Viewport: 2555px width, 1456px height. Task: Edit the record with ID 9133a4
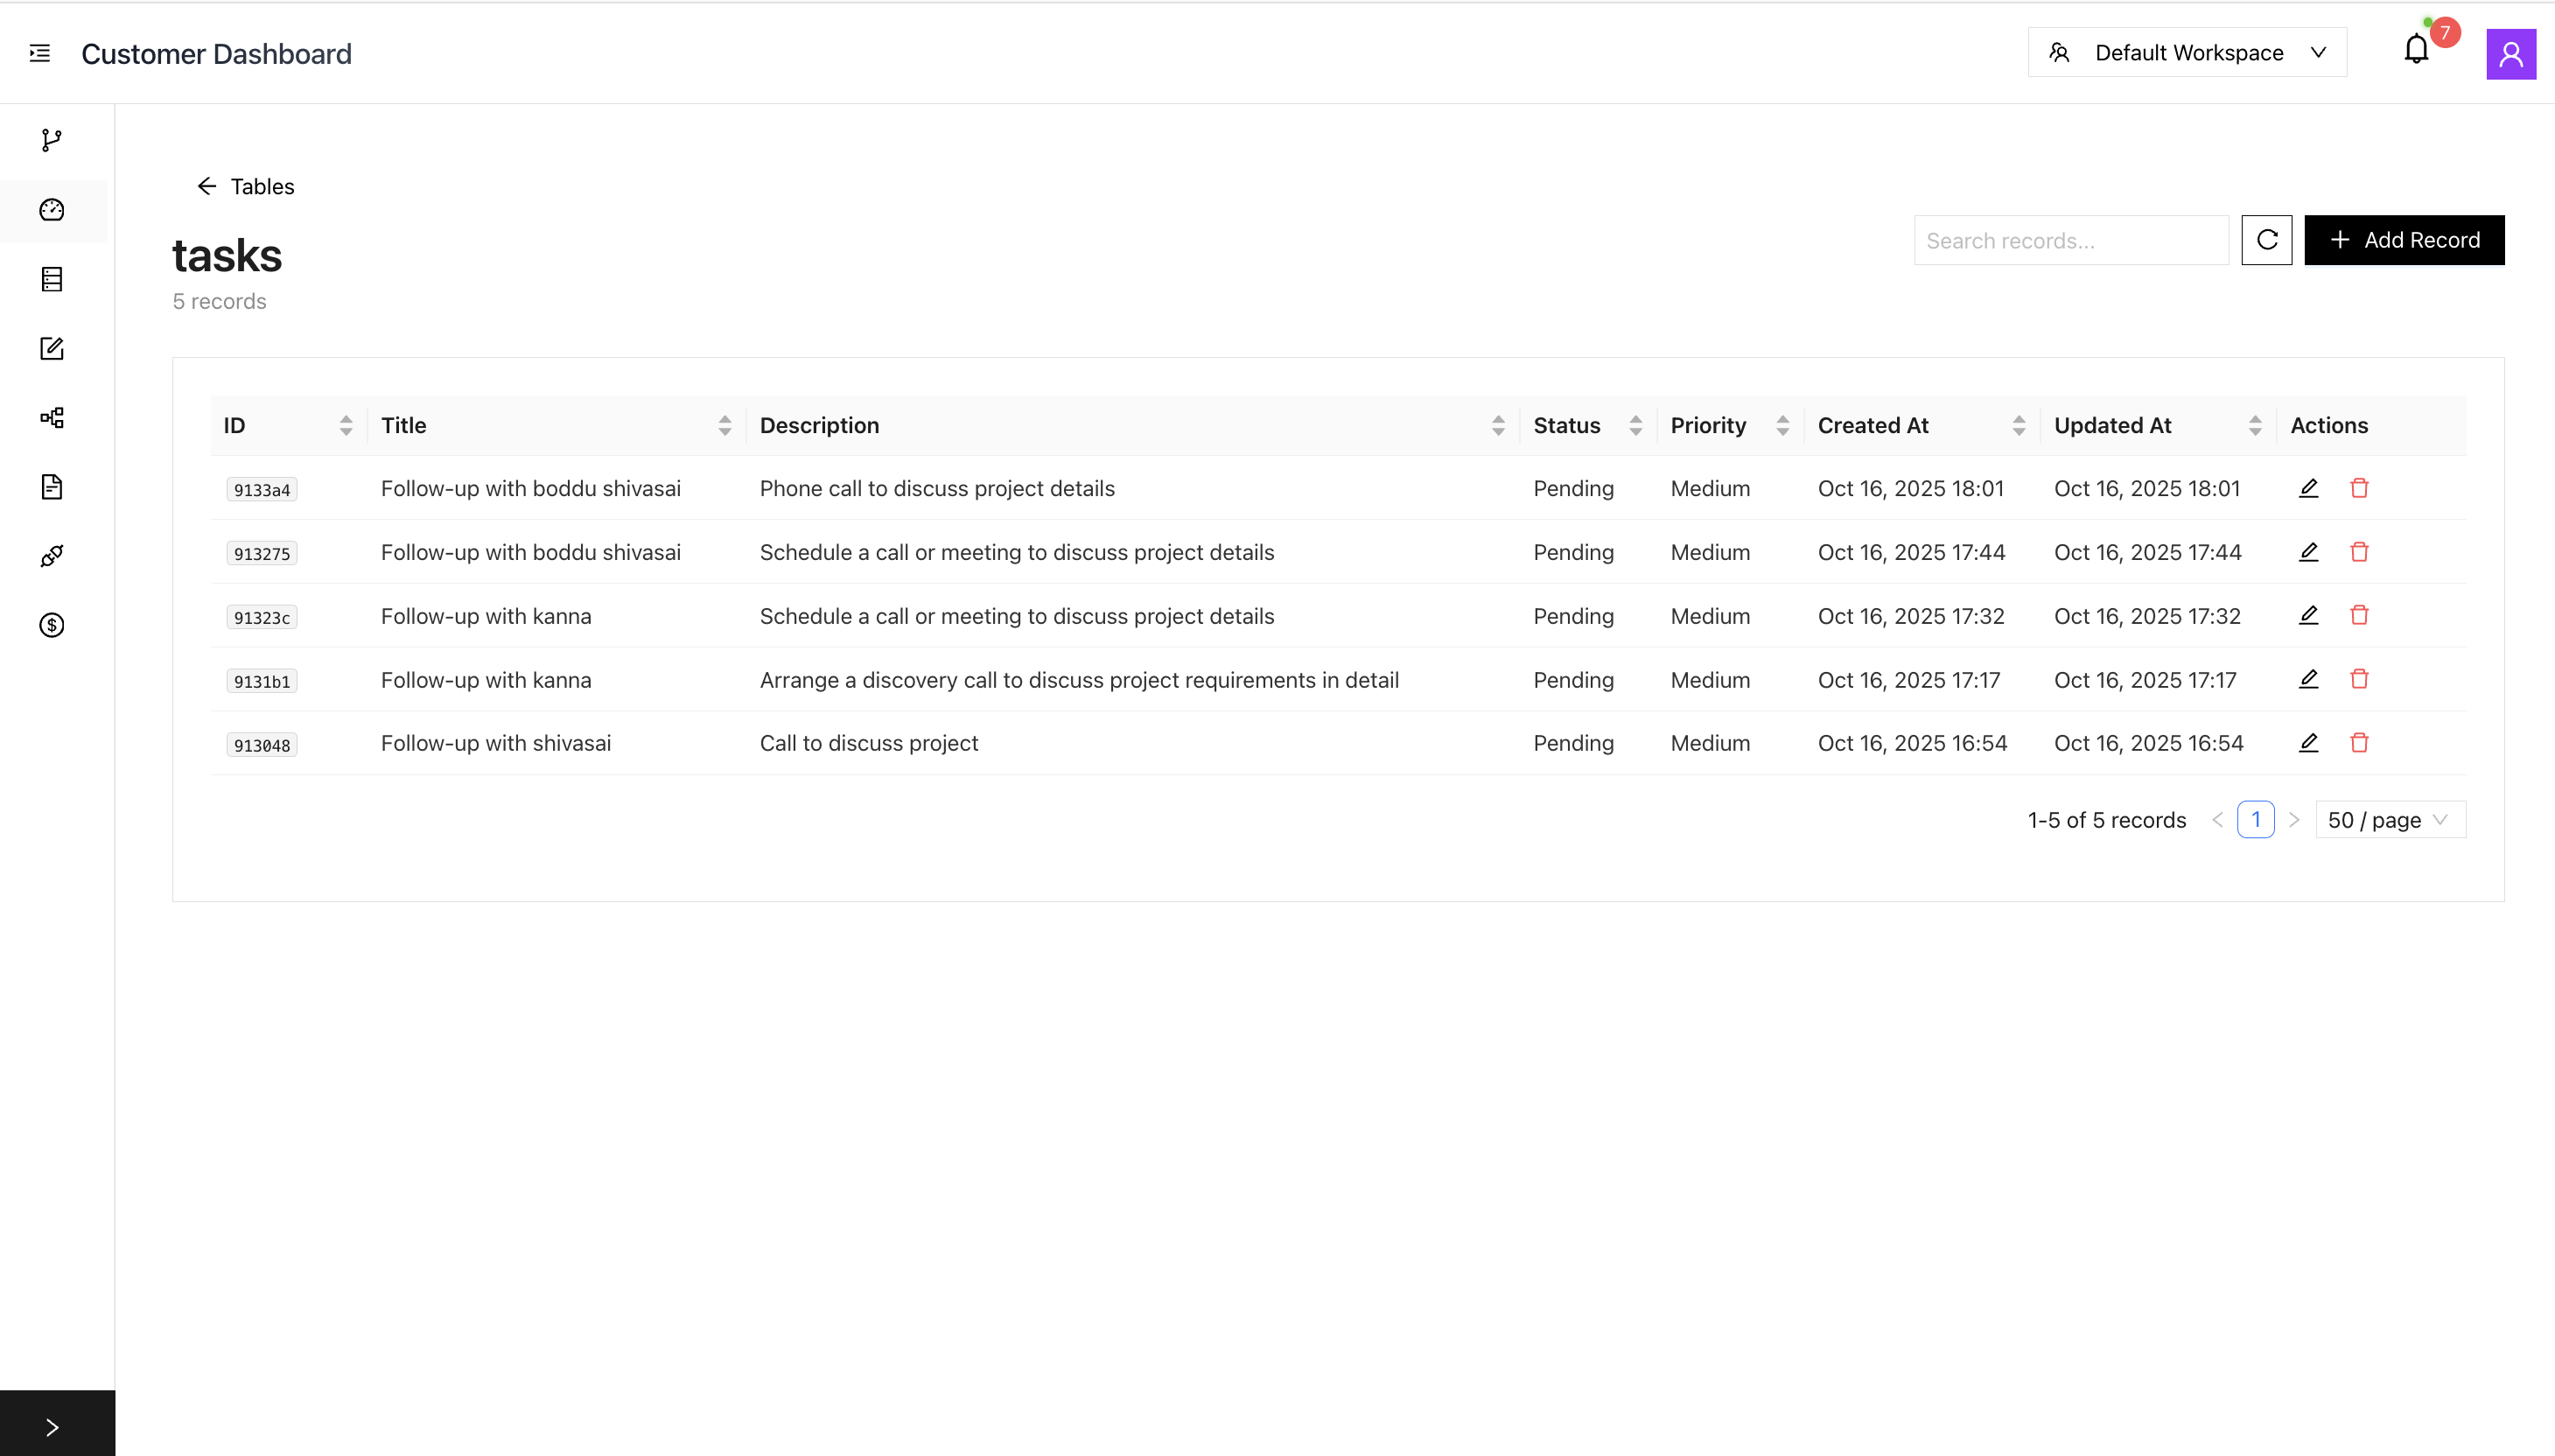[2308, 488]
